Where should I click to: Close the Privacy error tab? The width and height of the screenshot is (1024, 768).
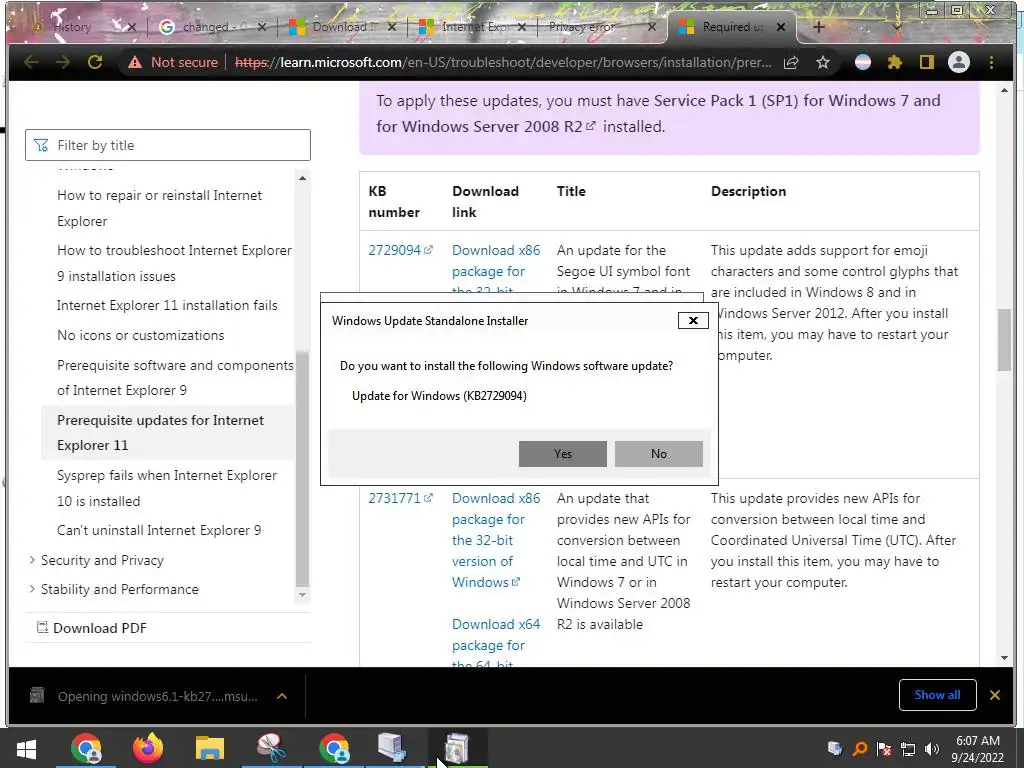[x=652, y=27]
